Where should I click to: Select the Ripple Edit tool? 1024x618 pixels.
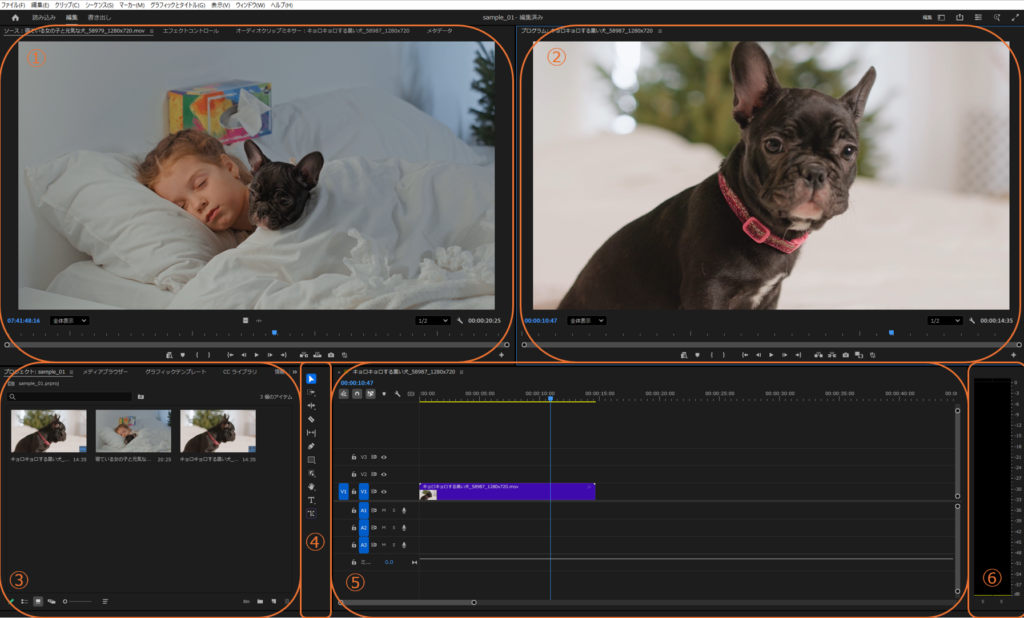coord(311,406)
